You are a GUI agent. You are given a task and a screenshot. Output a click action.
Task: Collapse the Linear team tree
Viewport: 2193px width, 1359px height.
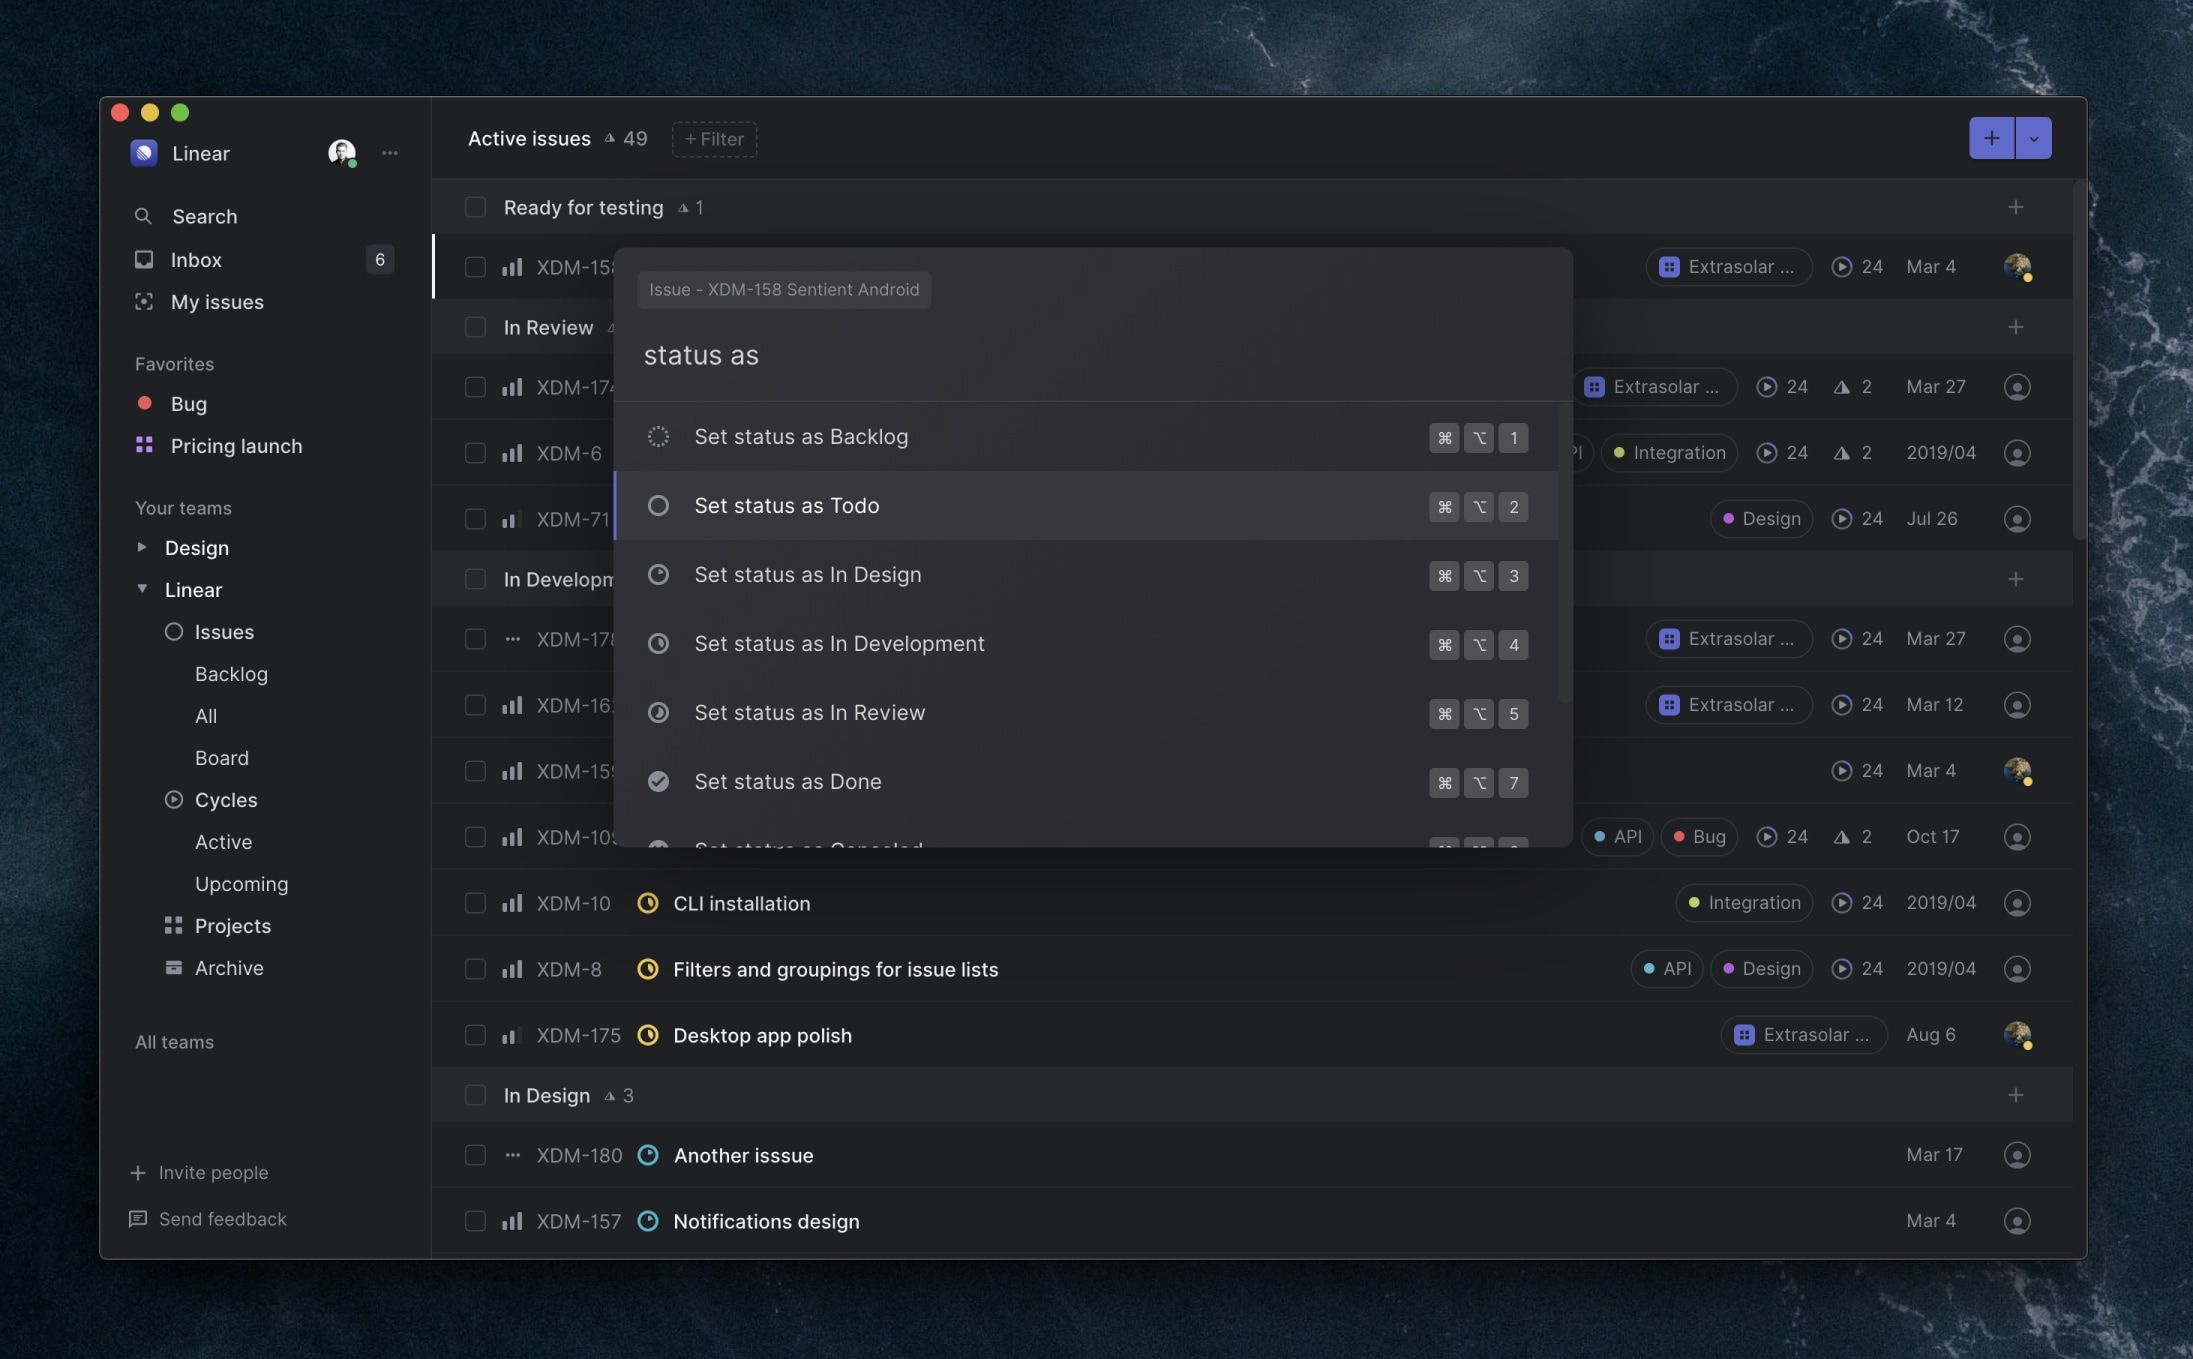click(x=141, y=589)
